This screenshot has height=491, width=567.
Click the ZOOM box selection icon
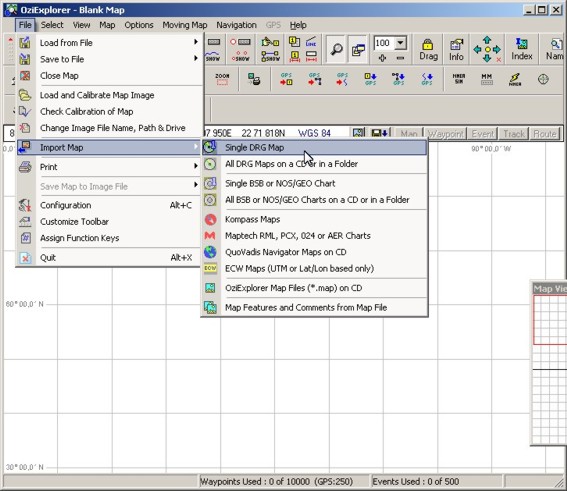222,79
